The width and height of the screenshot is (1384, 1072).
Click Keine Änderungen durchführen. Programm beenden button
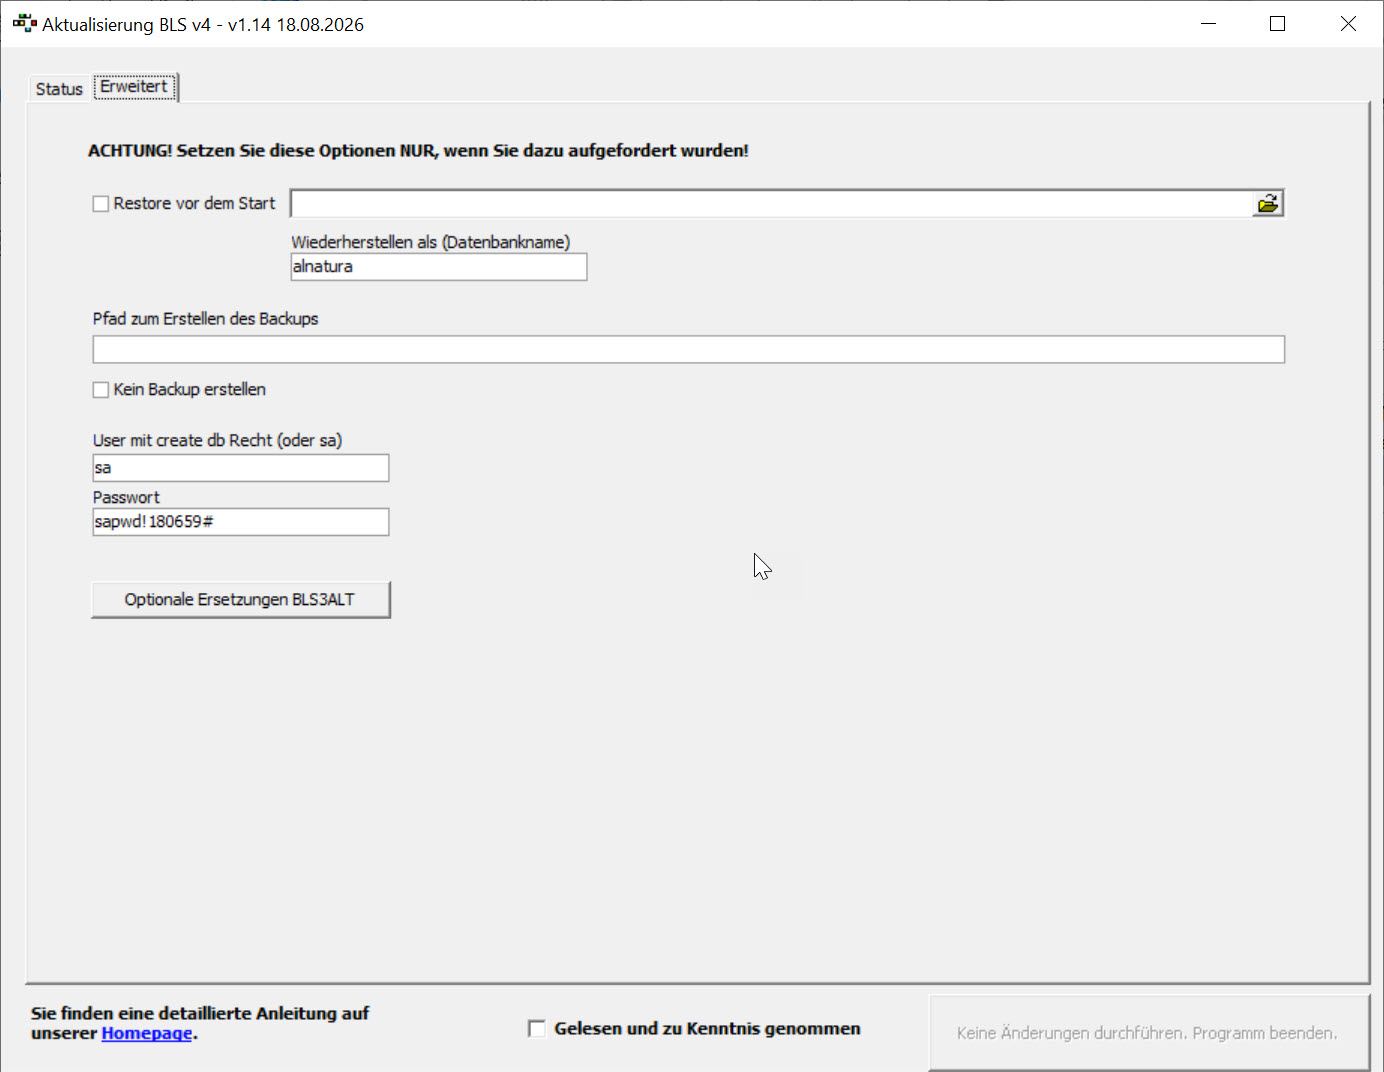click(1148, 1033)
